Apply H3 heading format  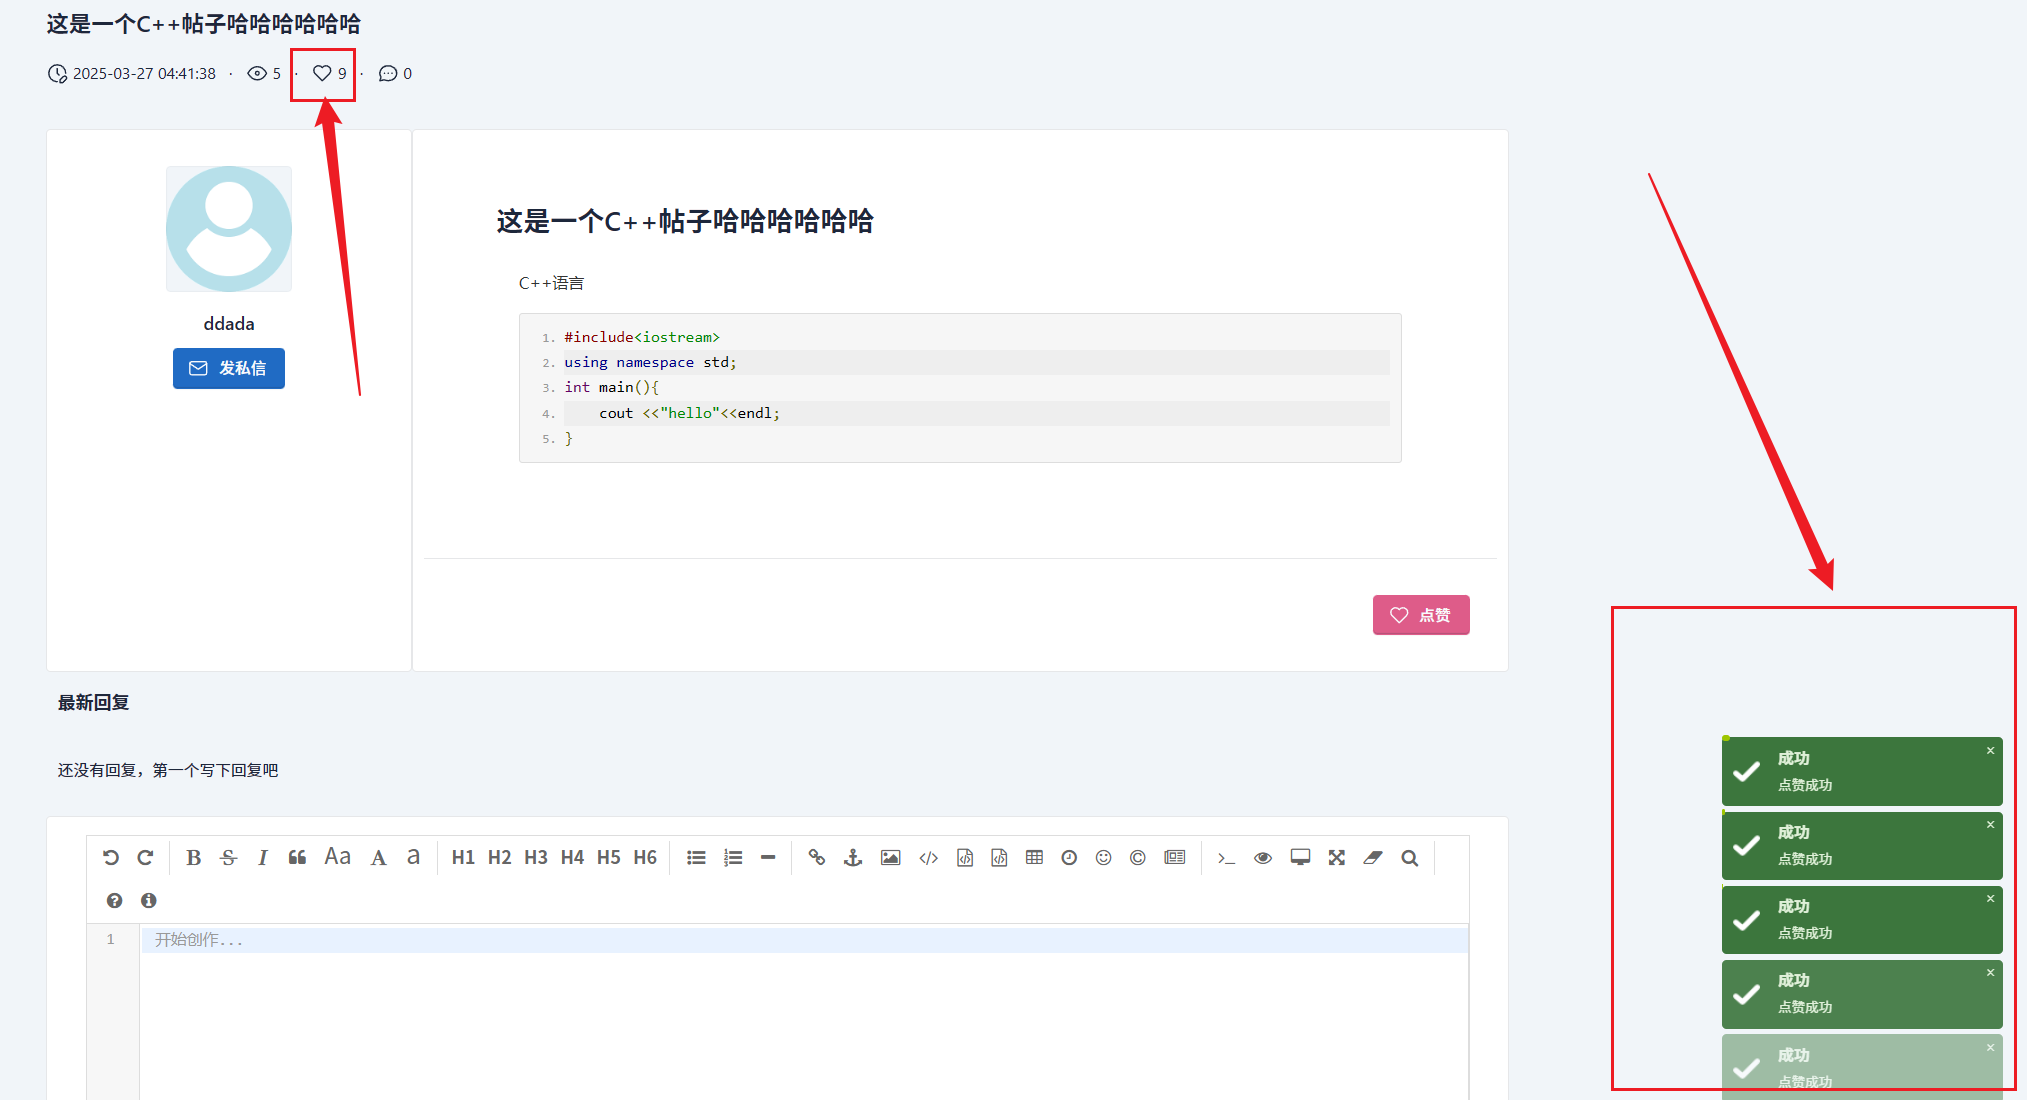536,858
